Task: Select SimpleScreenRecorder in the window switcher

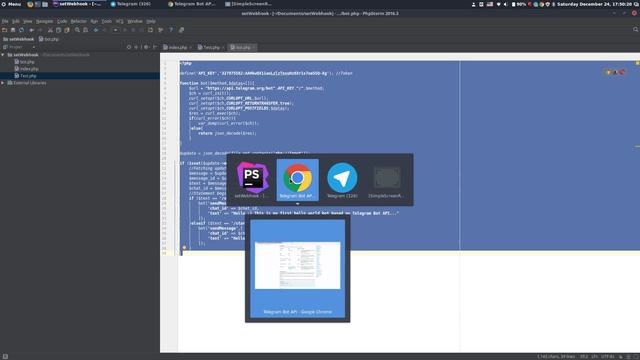Action: coord(386,180)
